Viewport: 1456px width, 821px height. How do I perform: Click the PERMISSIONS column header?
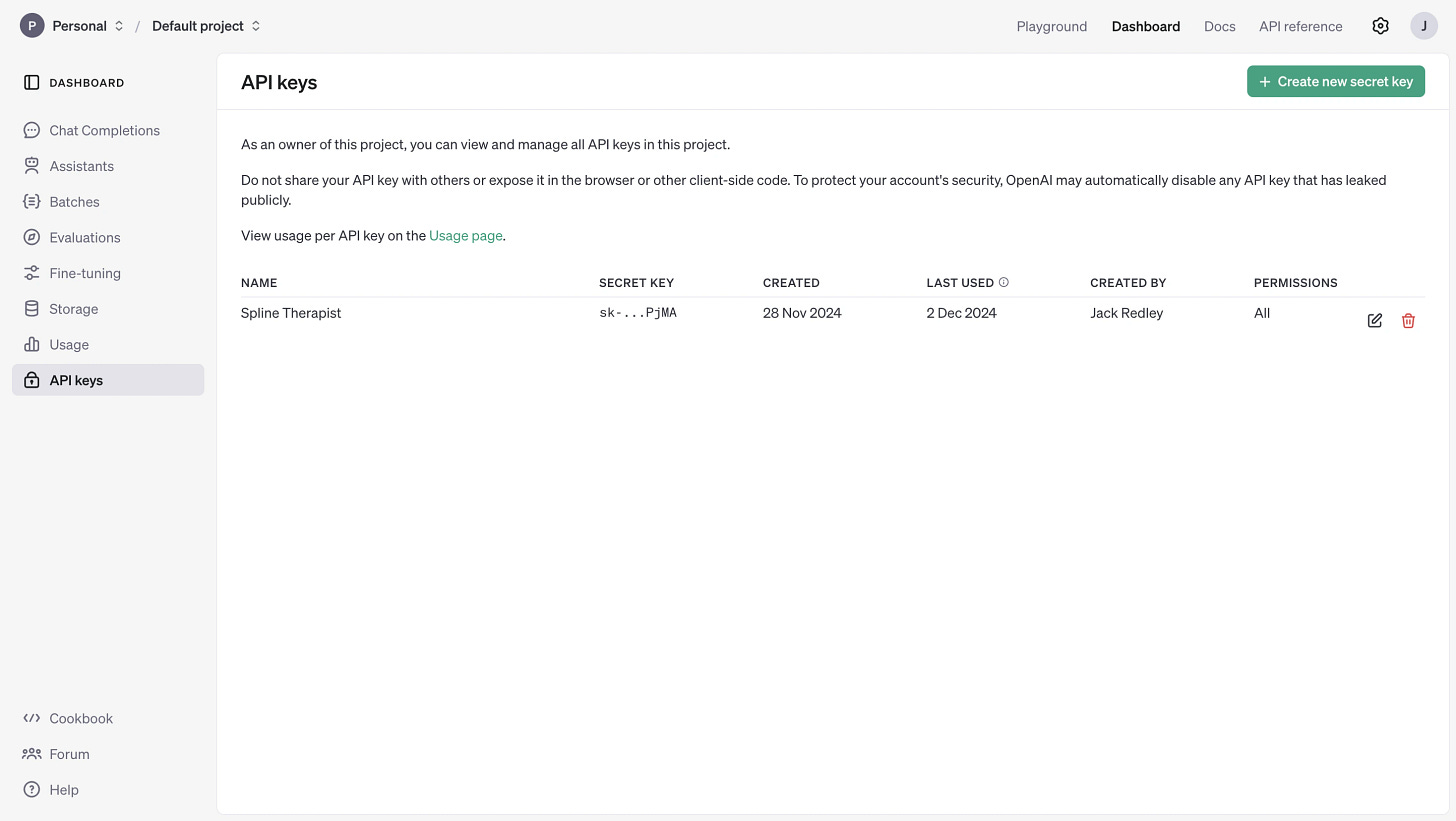(x=1296, y=283)
